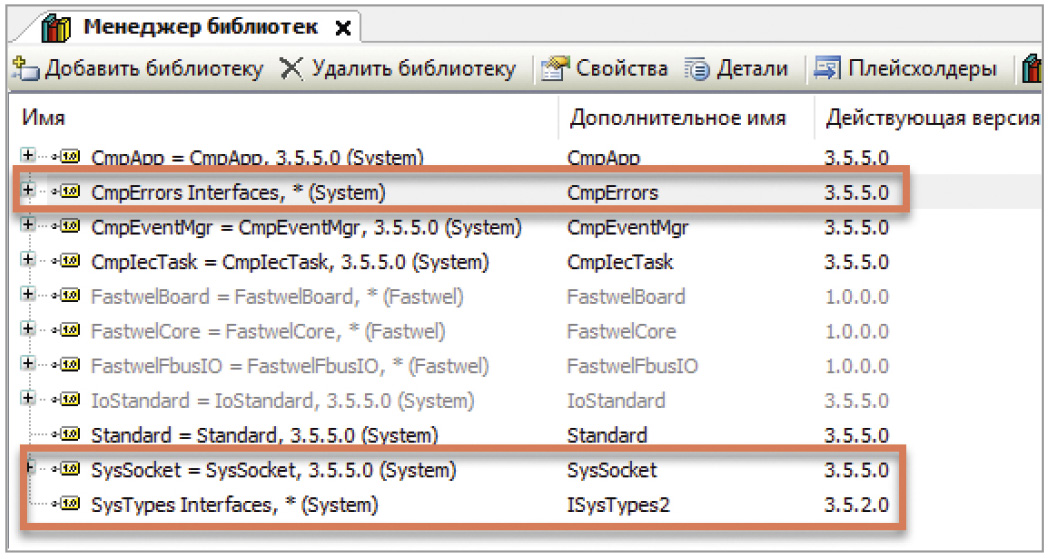Click the FastwelFbusIO library icon
Viewport: 1049px width, 559px height.
coord(68,366)
